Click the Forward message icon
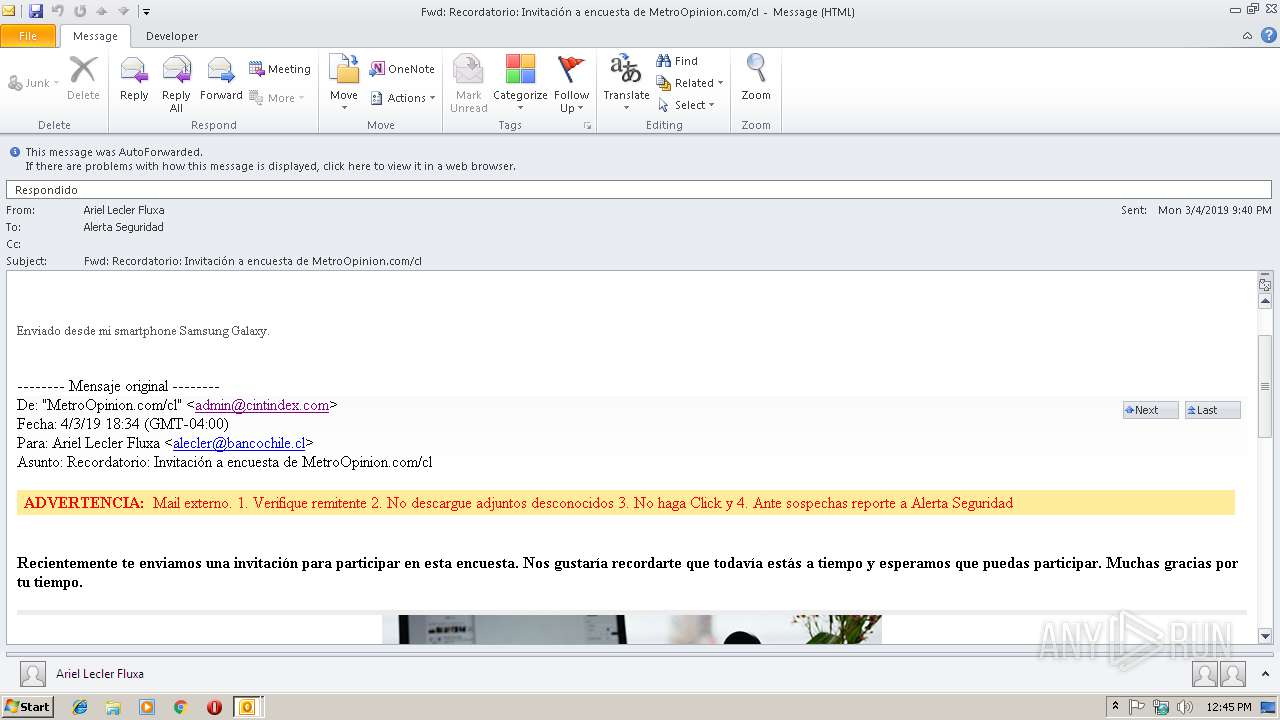The image size is (1280, 720). [221, 78]
